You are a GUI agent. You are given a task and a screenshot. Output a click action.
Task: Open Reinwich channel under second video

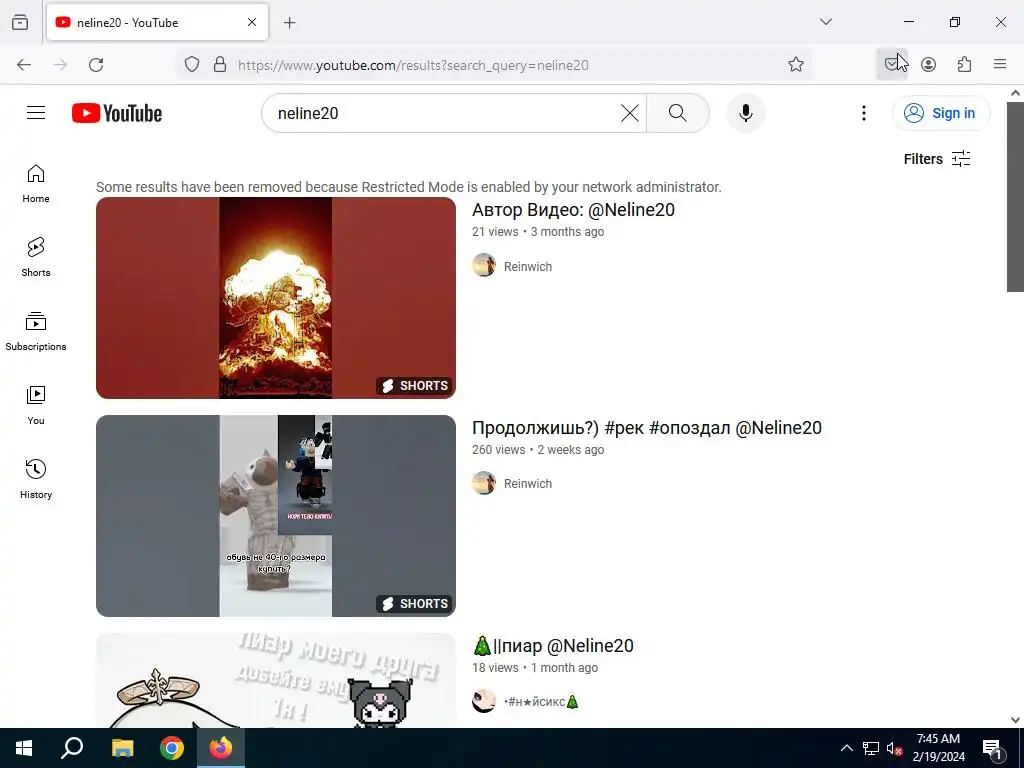click(x=528, y=483)
